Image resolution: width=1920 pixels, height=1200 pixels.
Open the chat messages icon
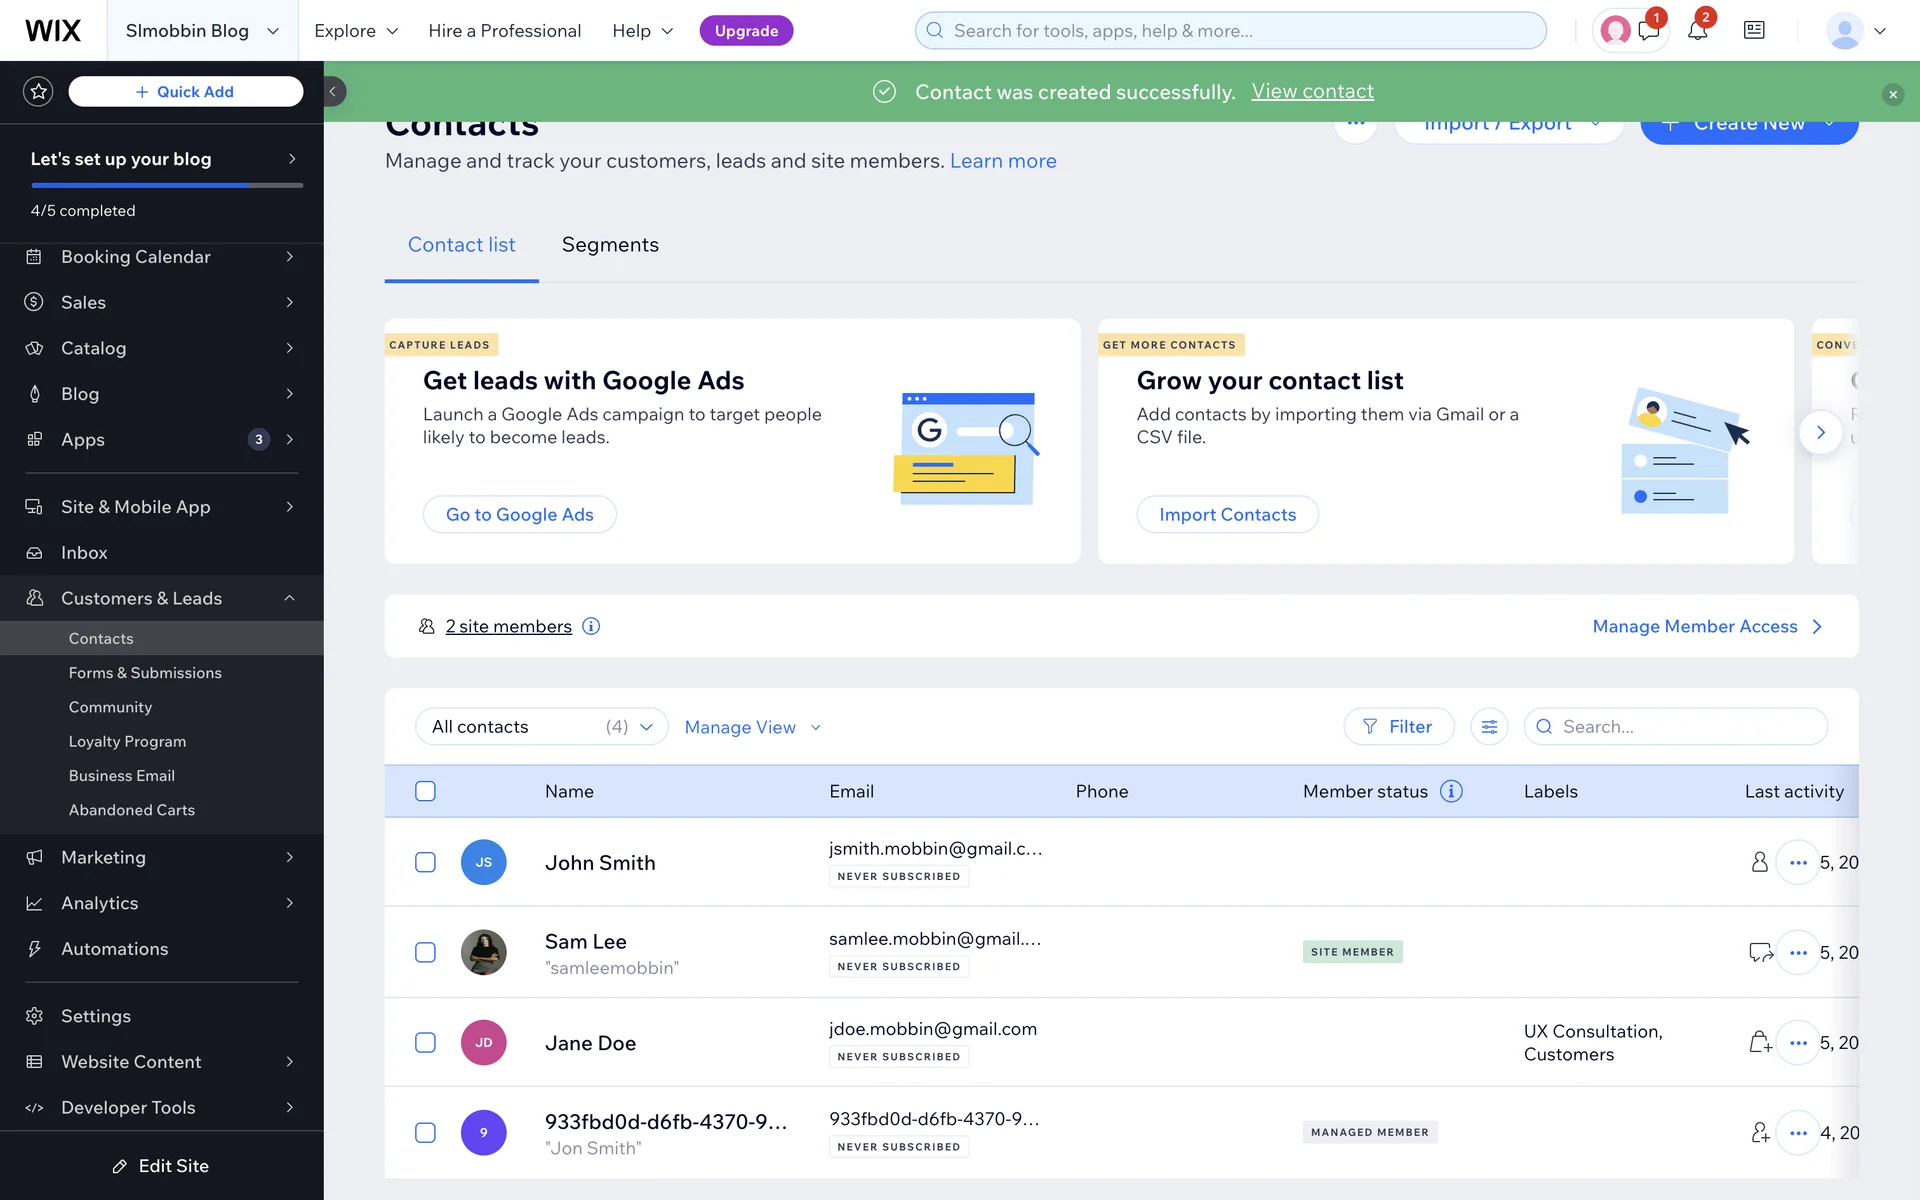(x=1648, y=31)
